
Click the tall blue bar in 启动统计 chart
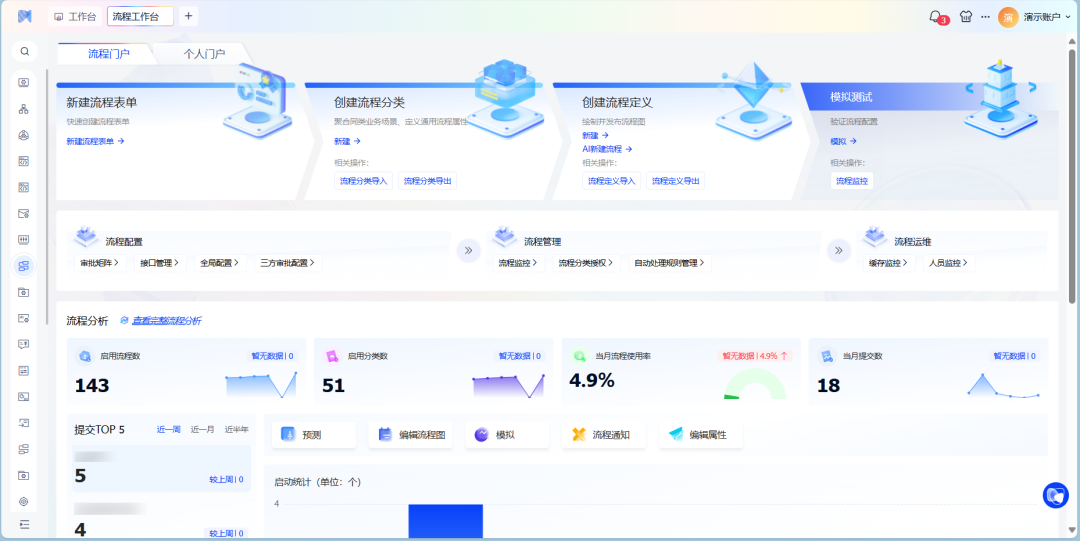click(445, 520)
